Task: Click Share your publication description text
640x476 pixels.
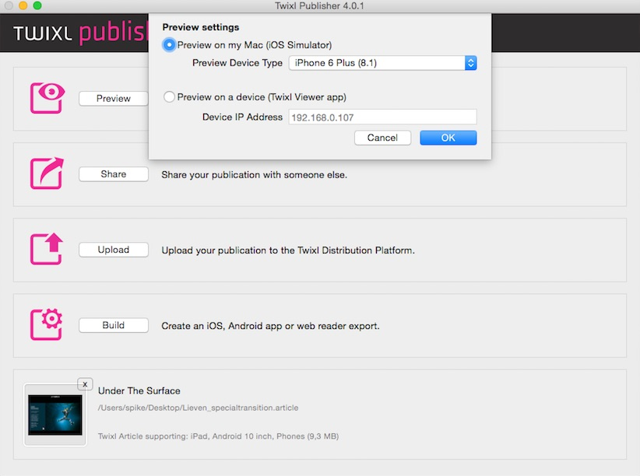Action: [x=254, y=175]
